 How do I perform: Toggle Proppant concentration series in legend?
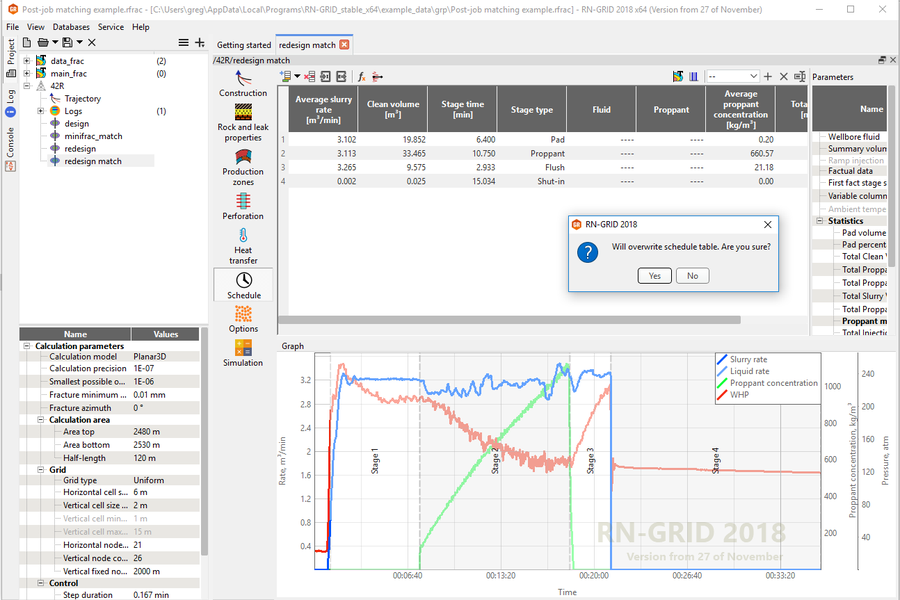722,383
